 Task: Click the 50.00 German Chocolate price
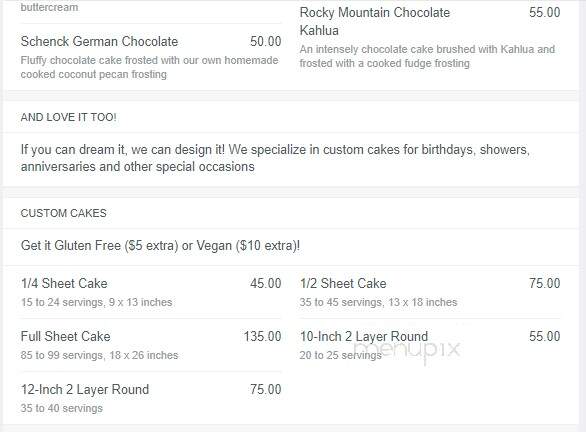(266, 41)
